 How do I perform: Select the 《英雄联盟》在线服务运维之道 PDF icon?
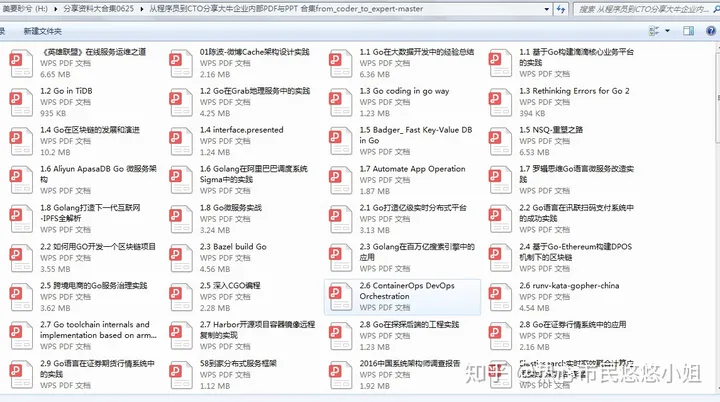[x=21, y=63]
